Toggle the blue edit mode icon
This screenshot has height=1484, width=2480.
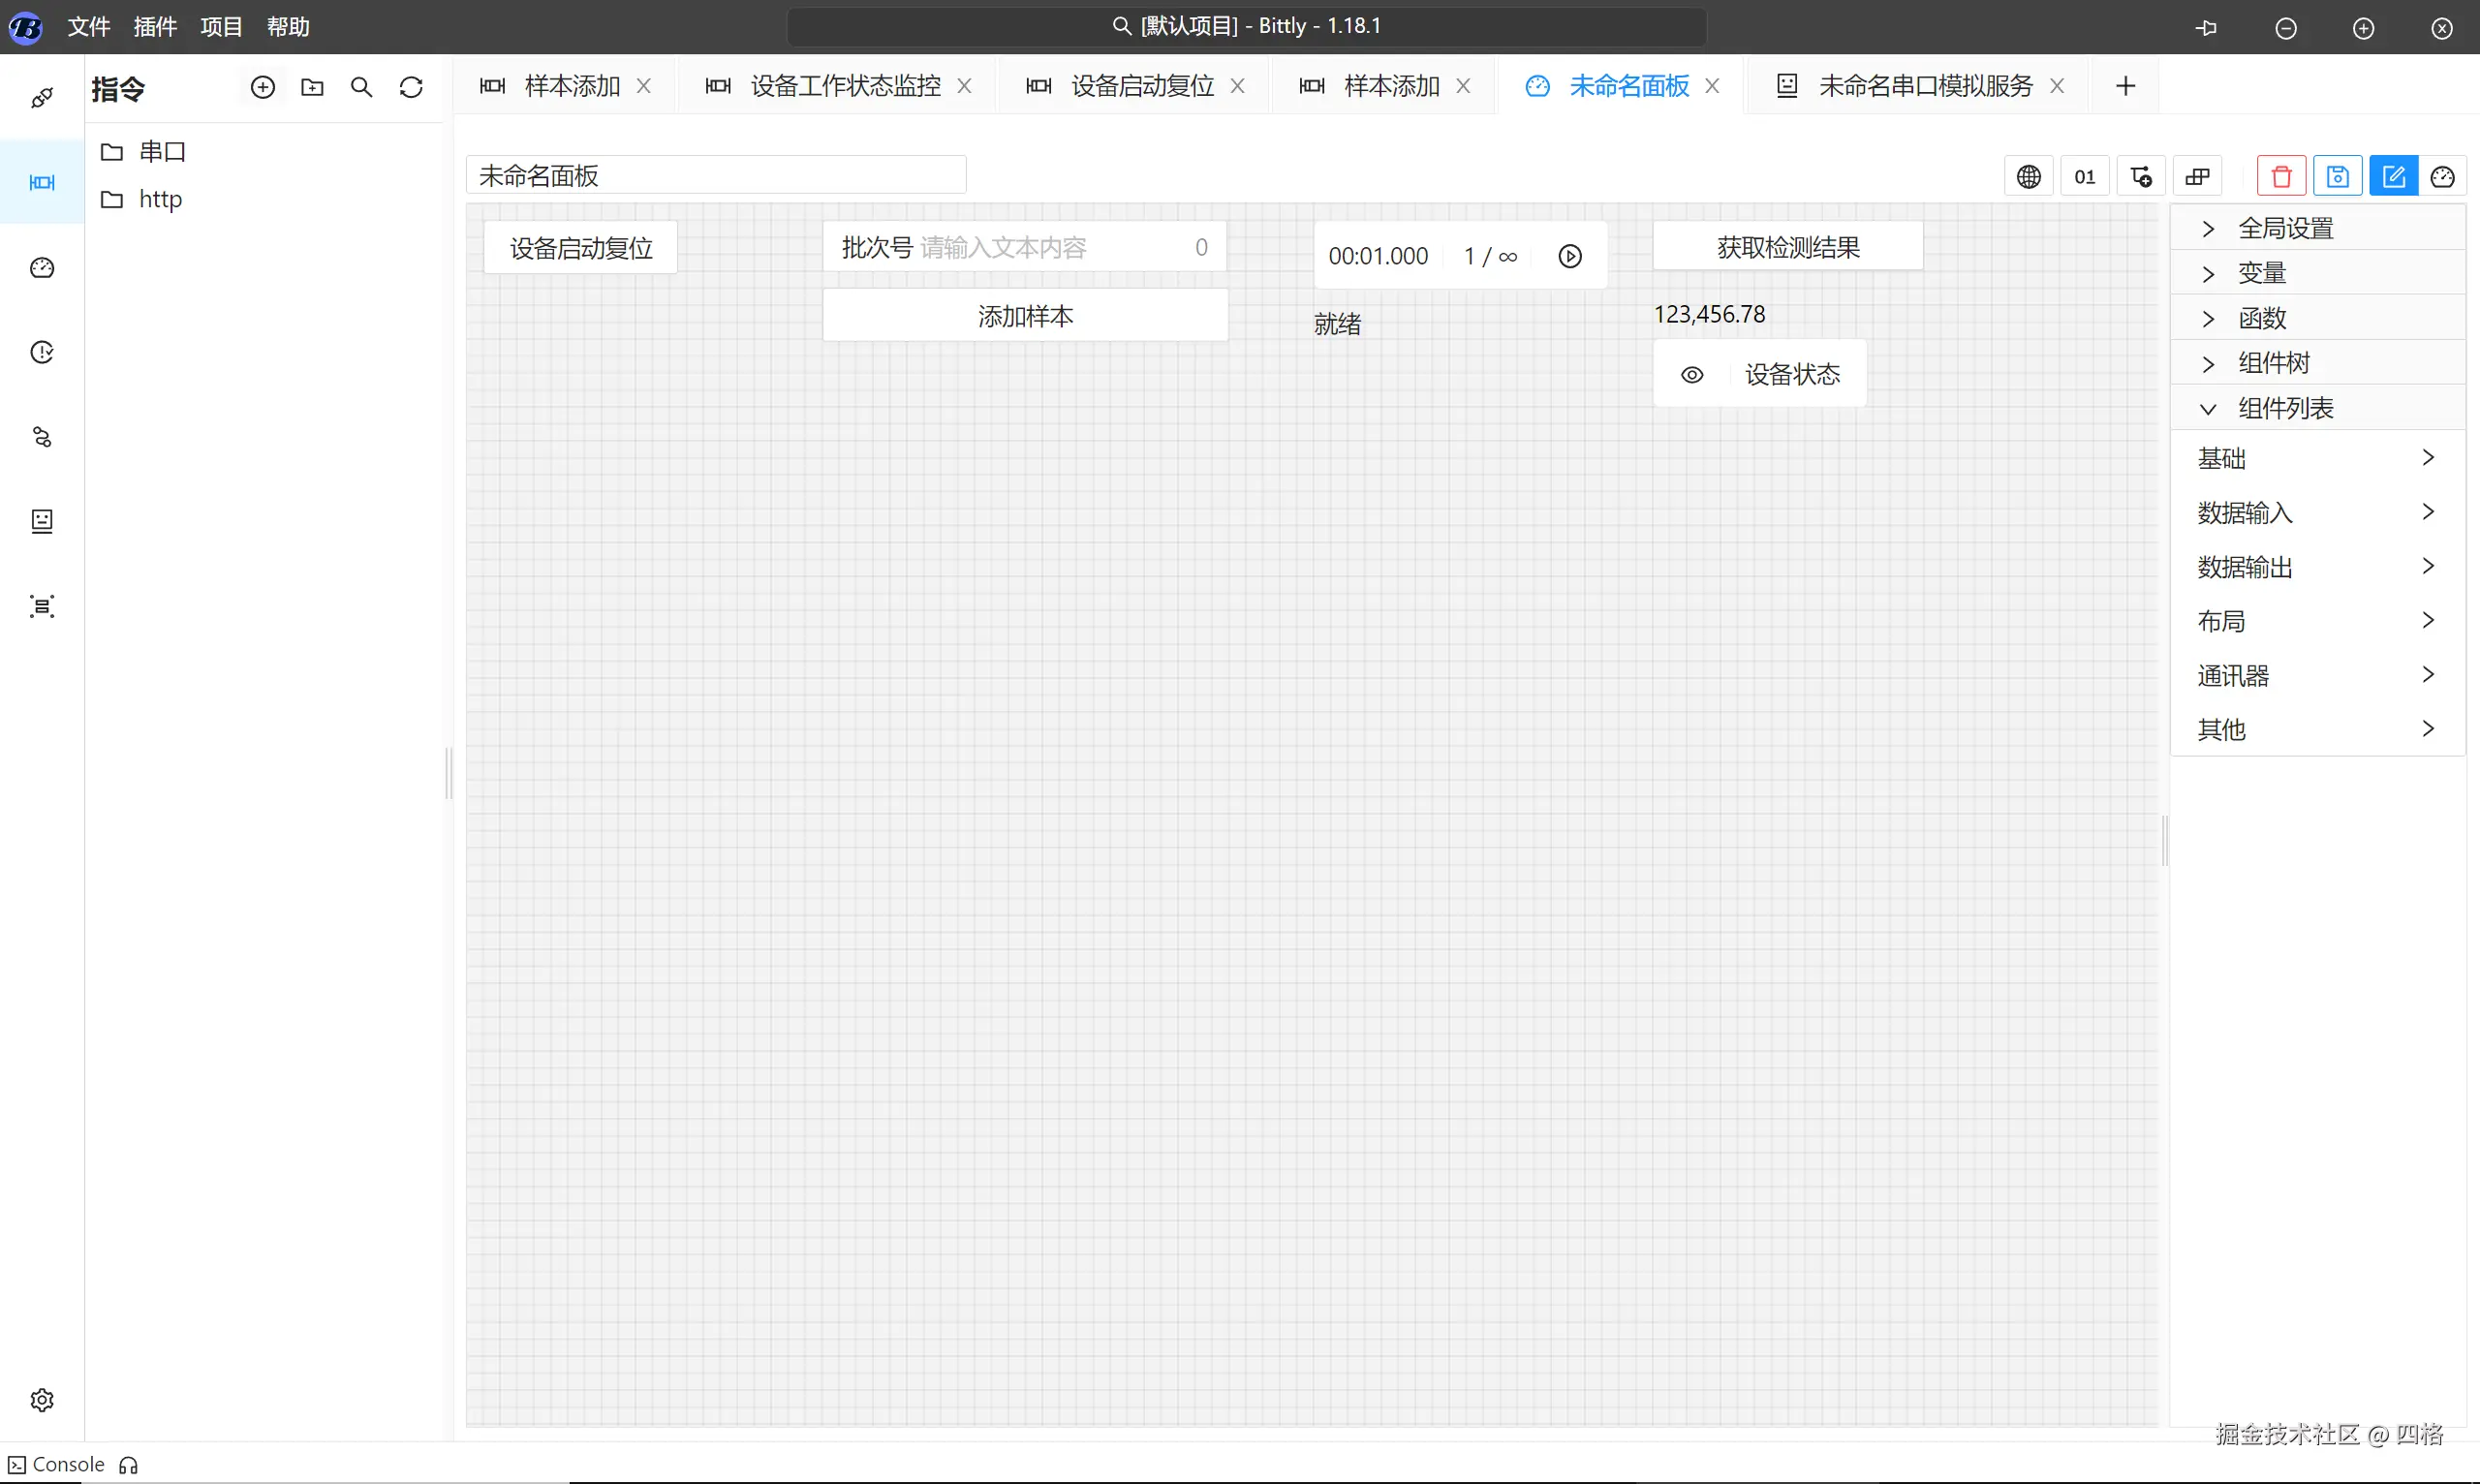coord(2393,177)
